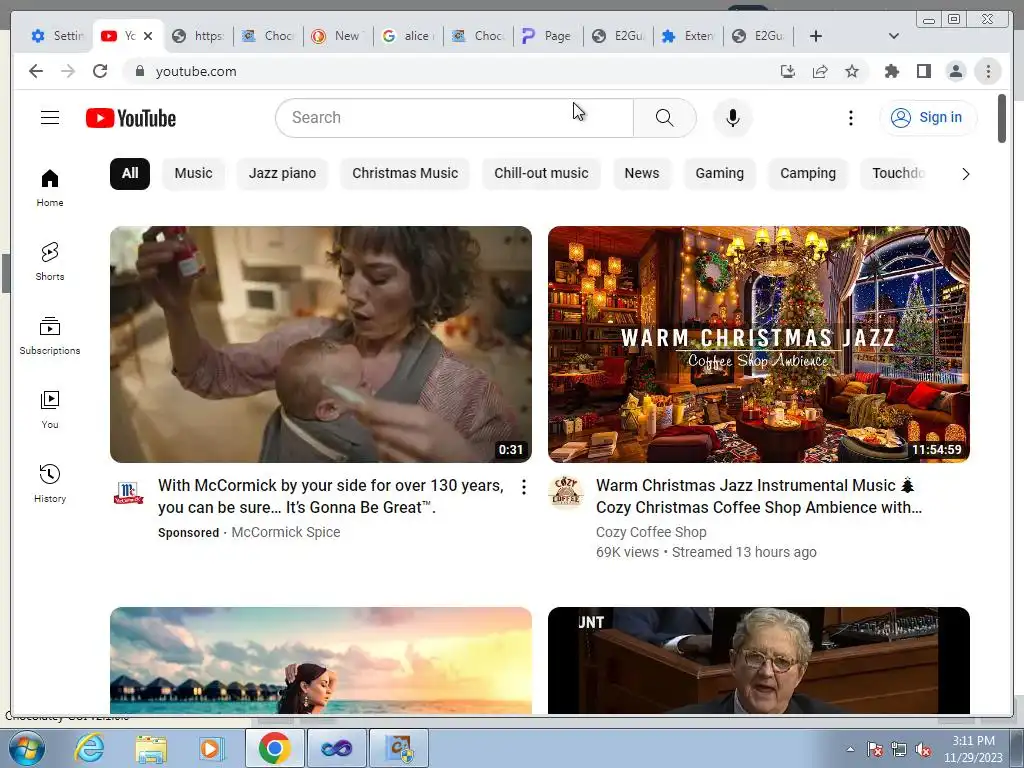
Task: Start voice search with microphone icon
Action: click(733, 118)
